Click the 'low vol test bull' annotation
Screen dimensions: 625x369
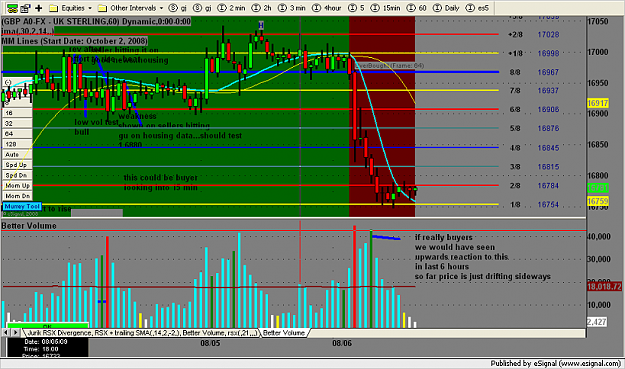pos(96,127)
